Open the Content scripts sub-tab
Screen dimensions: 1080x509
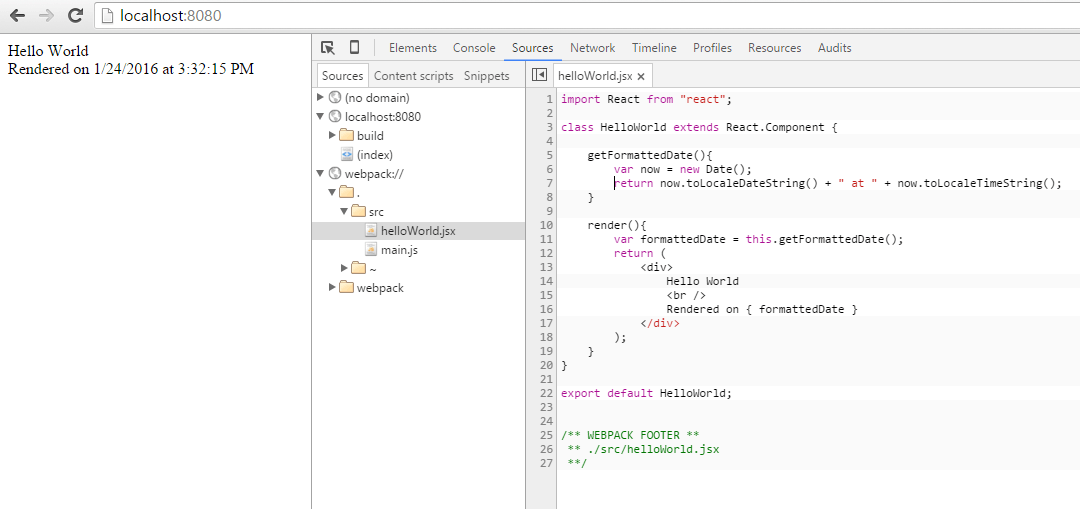[413, 76]
